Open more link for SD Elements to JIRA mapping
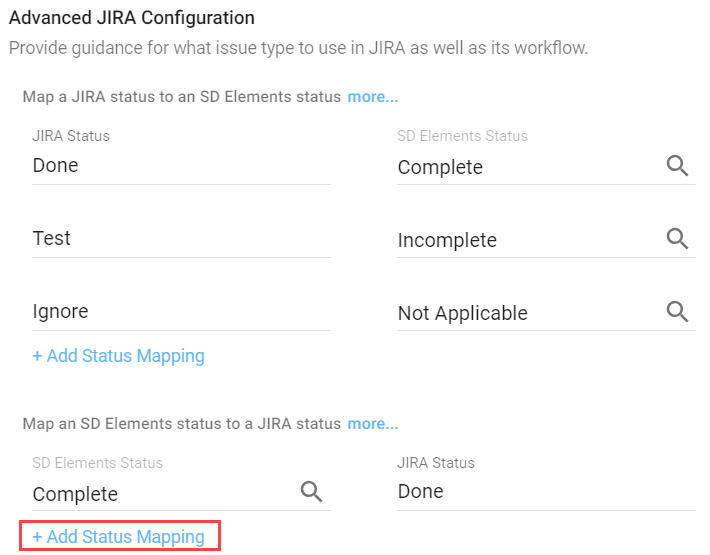The height and width of the screenshot is (555, 710). 373,424
